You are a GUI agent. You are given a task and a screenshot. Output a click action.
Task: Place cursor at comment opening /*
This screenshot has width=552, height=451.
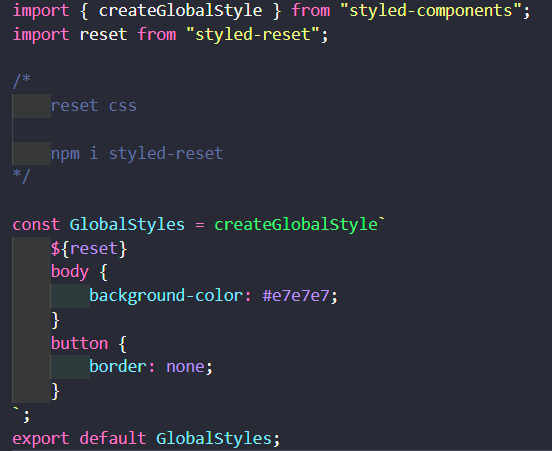click(x=21, y=81)
